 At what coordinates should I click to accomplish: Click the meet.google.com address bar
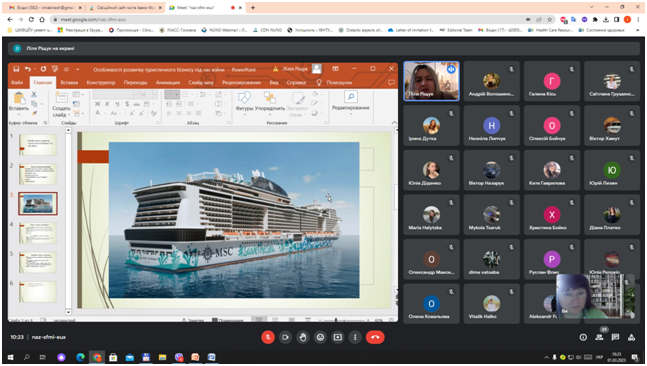(289, 19)
